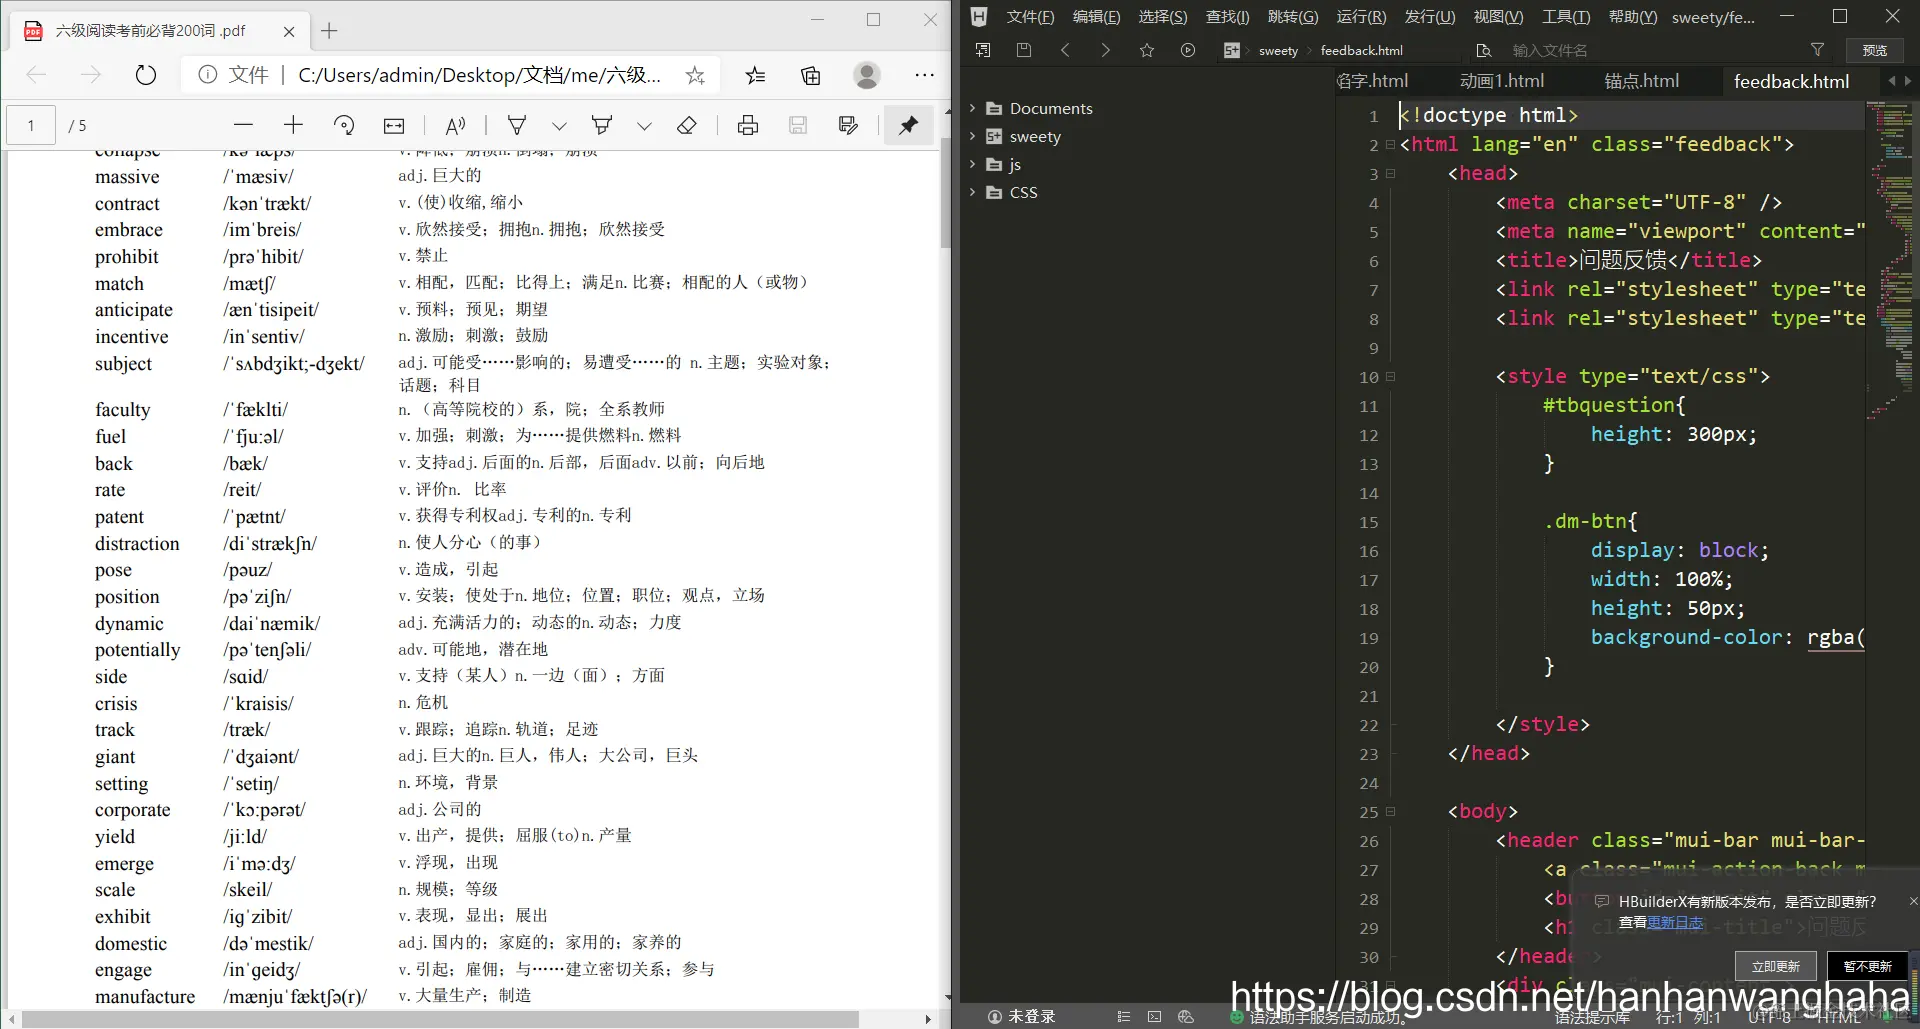Select the PDF eraser tool
The height and width of the screenshot is (1029, 1920).
(687, 125)
